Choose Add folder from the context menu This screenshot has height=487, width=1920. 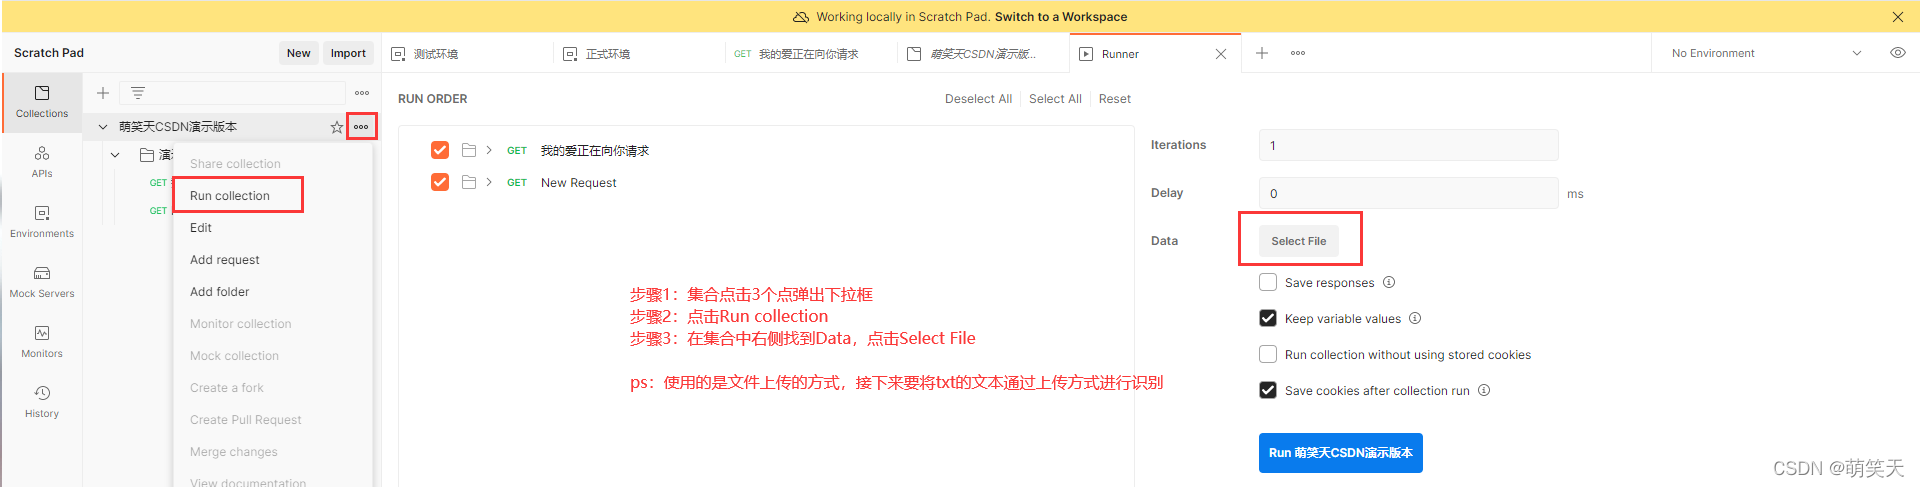[272, 292]
